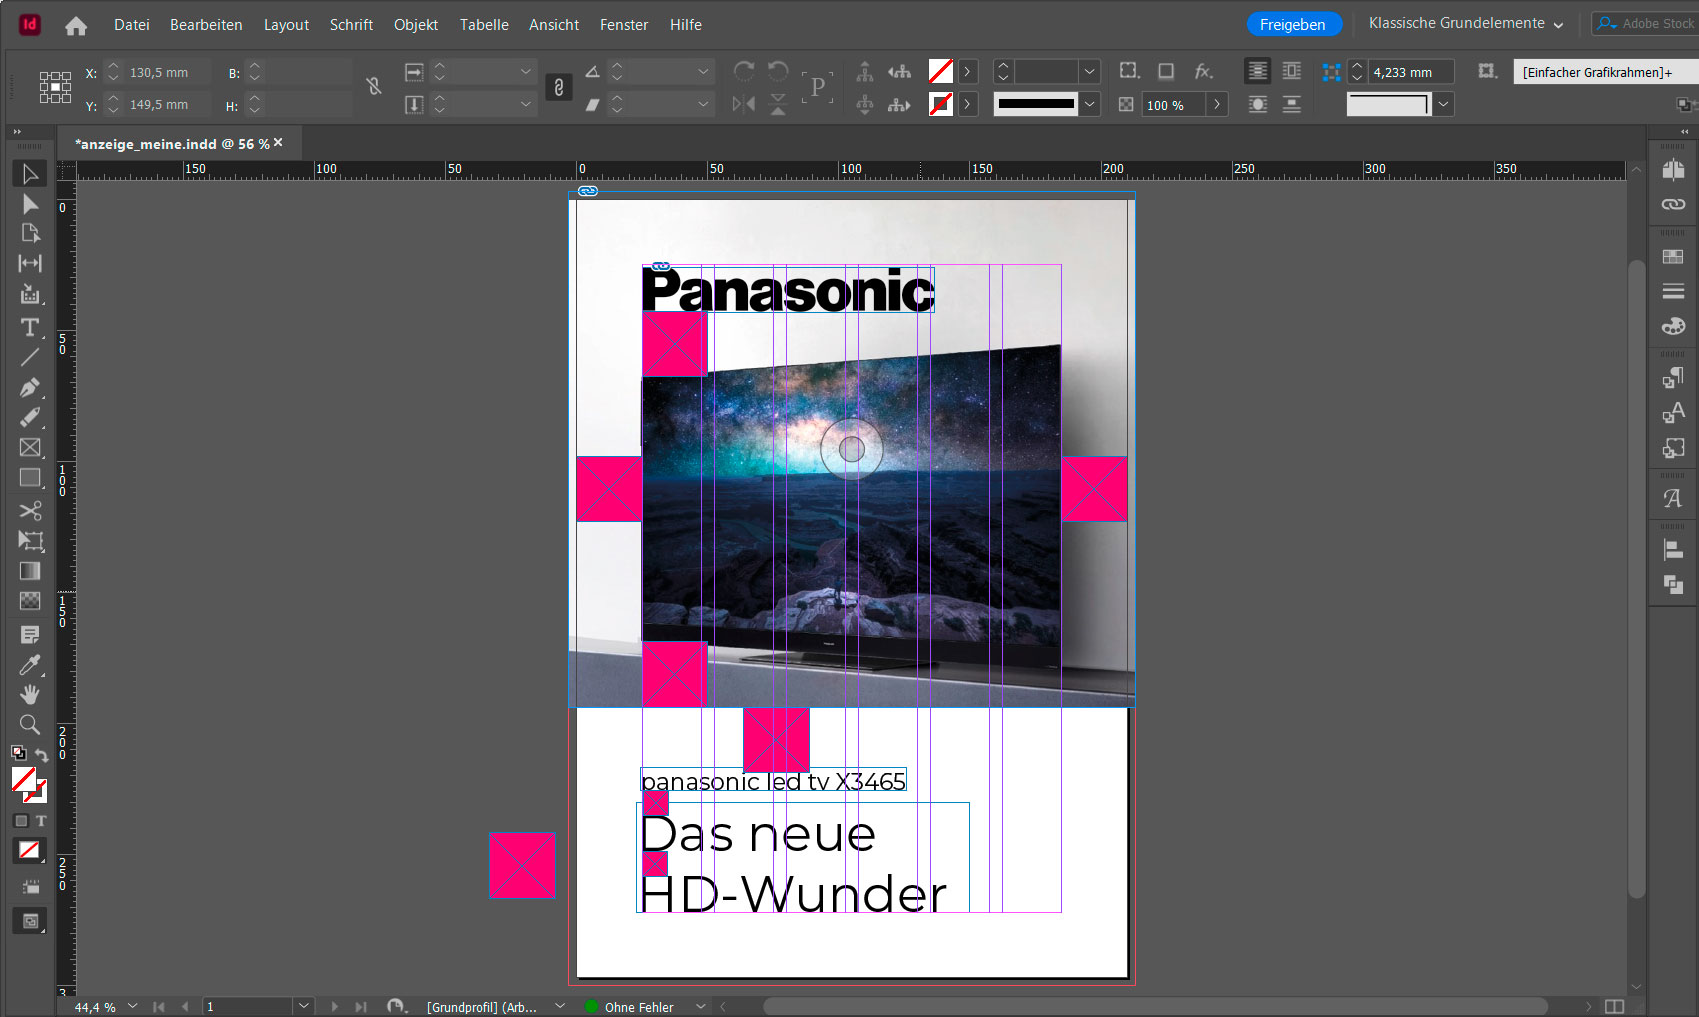Set formatting affects container
Screen dimensions: 1699x1017
click(21, 821)
